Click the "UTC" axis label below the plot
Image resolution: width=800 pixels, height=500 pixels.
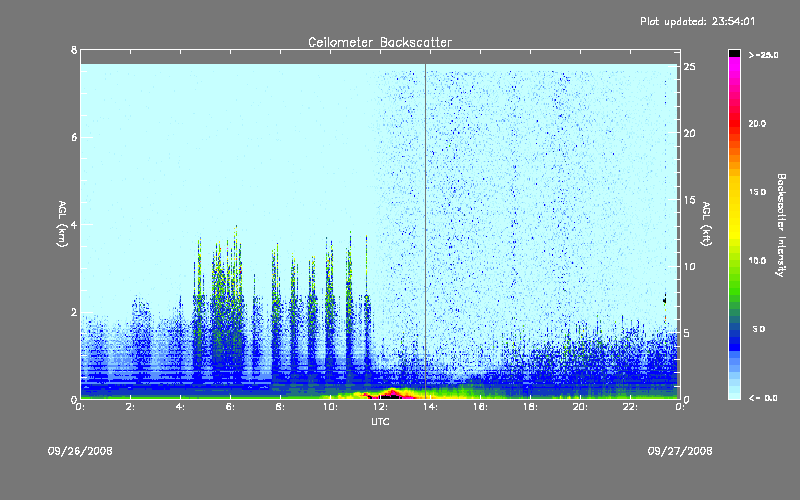point(380,421)
